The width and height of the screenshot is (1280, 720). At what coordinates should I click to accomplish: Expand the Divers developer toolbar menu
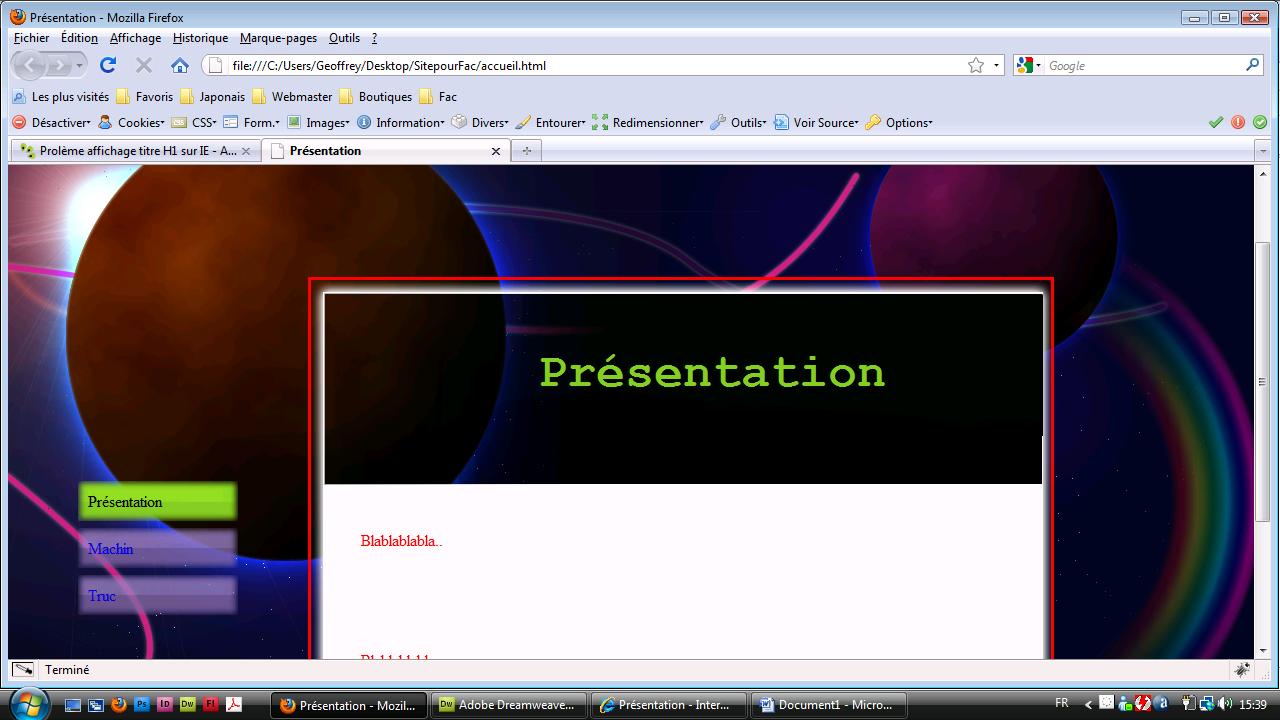480,123
